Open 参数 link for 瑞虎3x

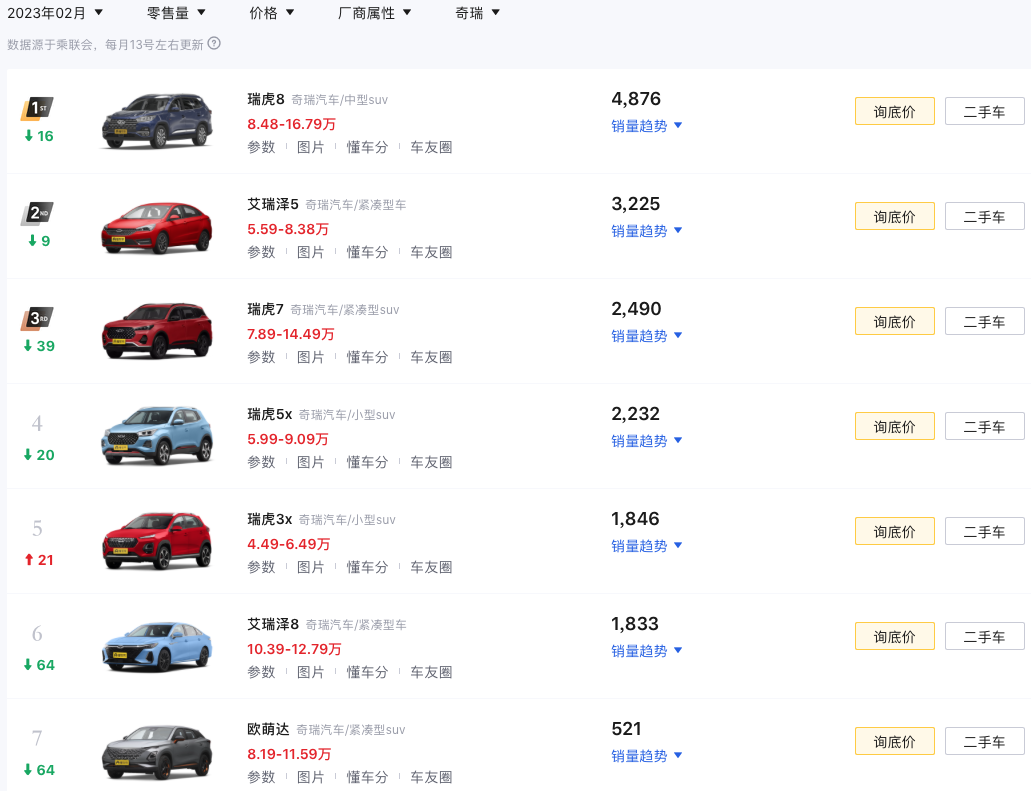pos(261,567)
